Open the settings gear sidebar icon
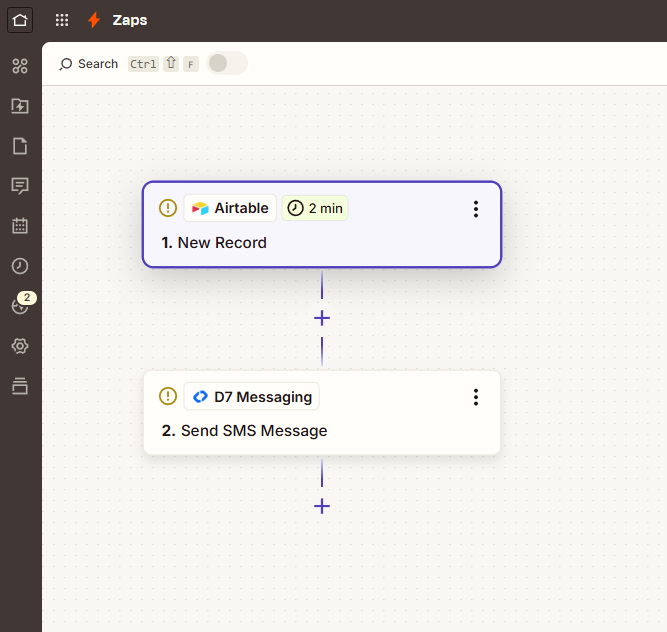Screen dimensions: 667x632 (20, 346)
